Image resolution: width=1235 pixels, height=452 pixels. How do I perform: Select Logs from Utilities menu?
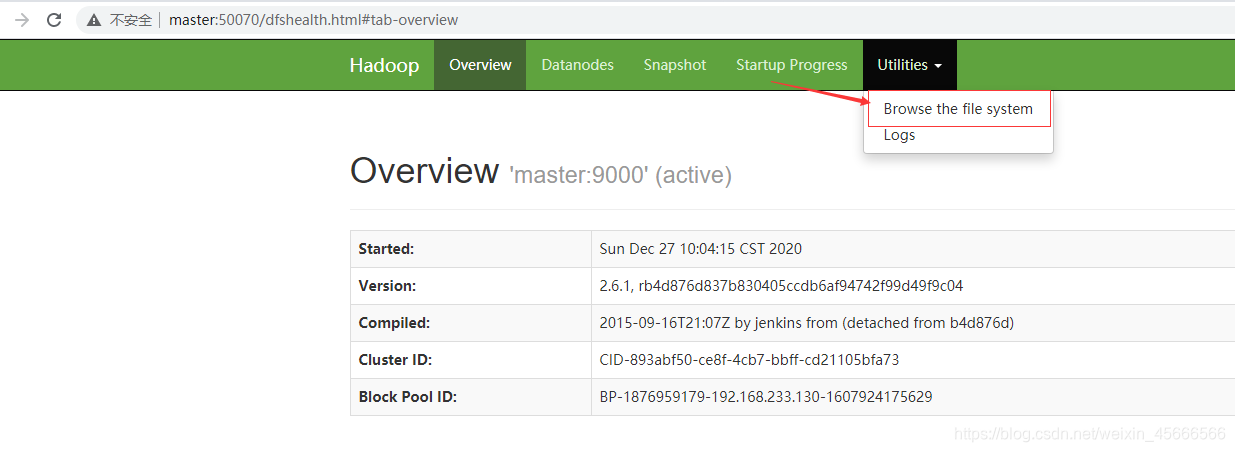tap(899, 135)
